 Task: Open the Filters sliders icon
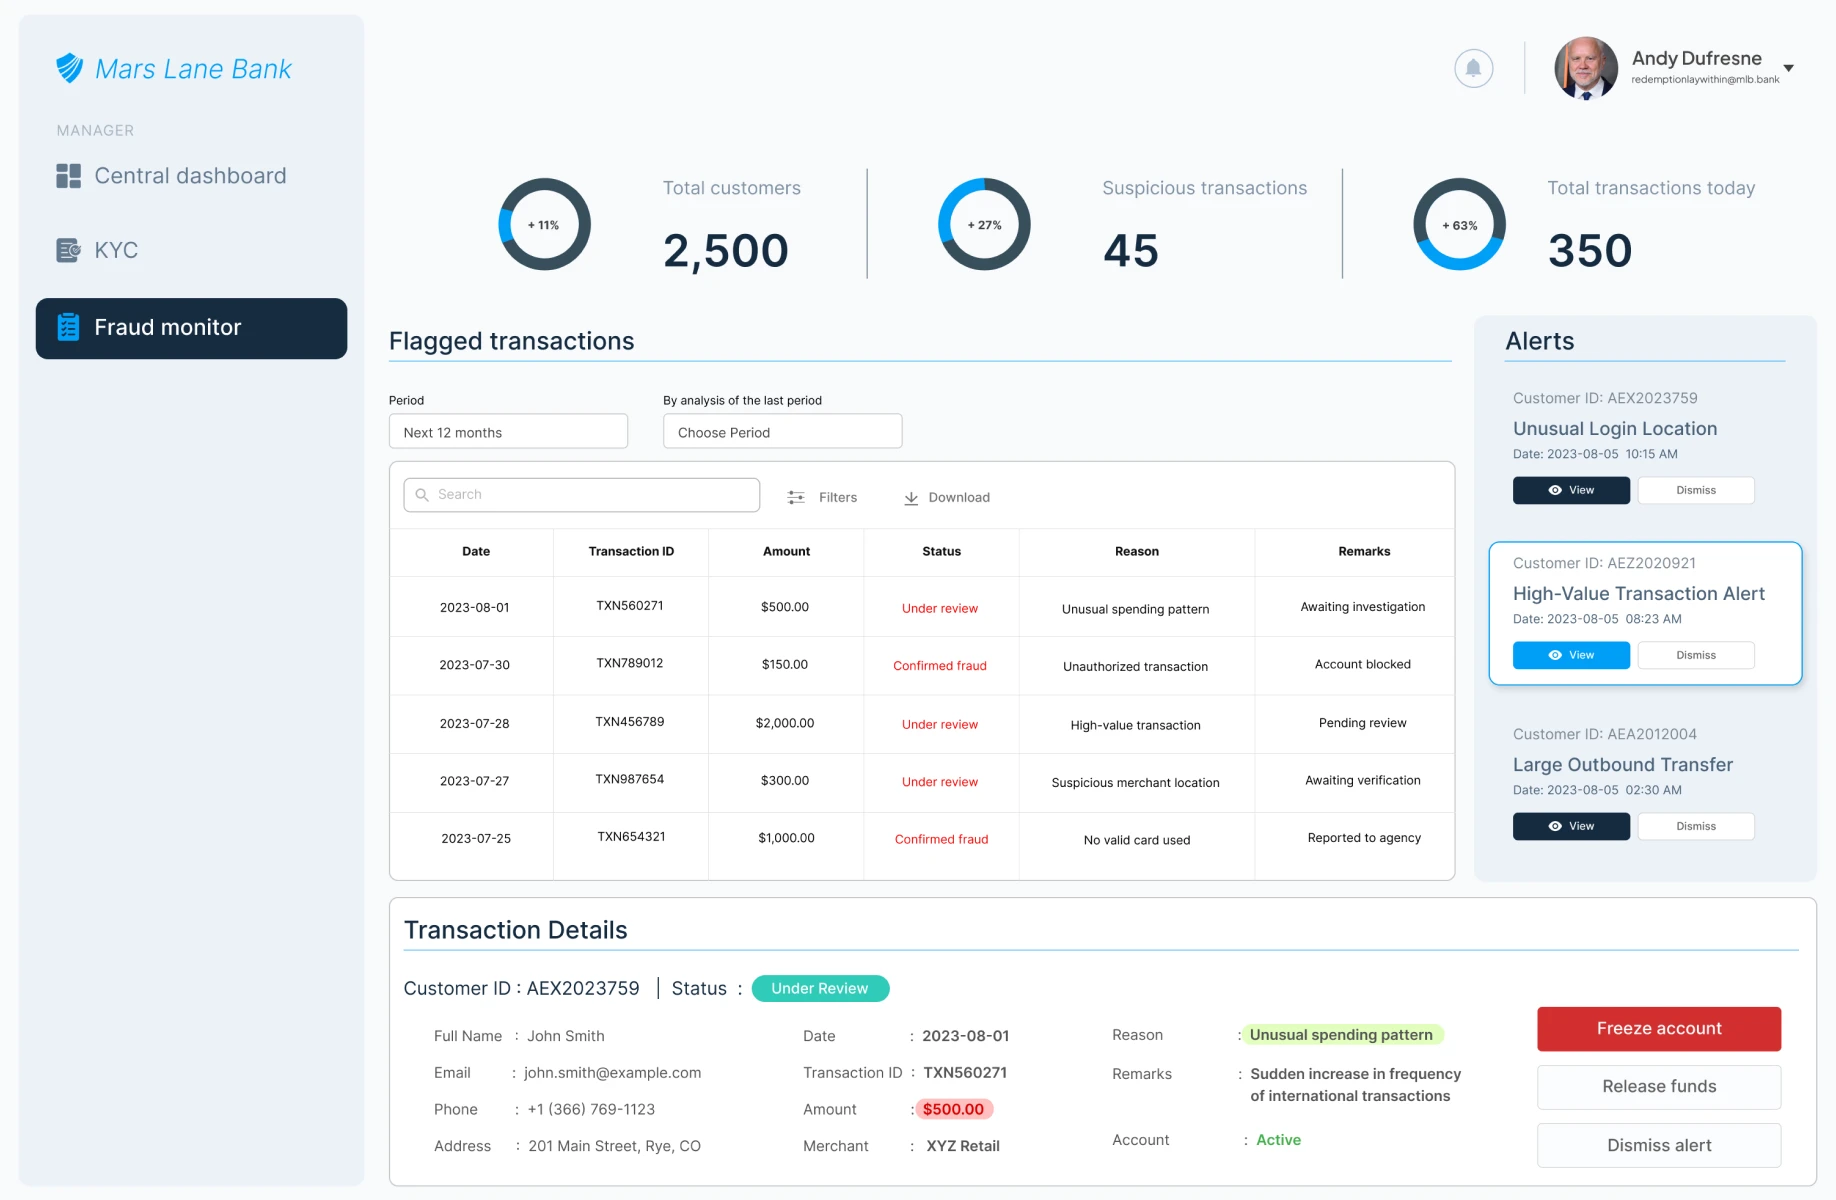pyautogui.click(x=796, y=497)
